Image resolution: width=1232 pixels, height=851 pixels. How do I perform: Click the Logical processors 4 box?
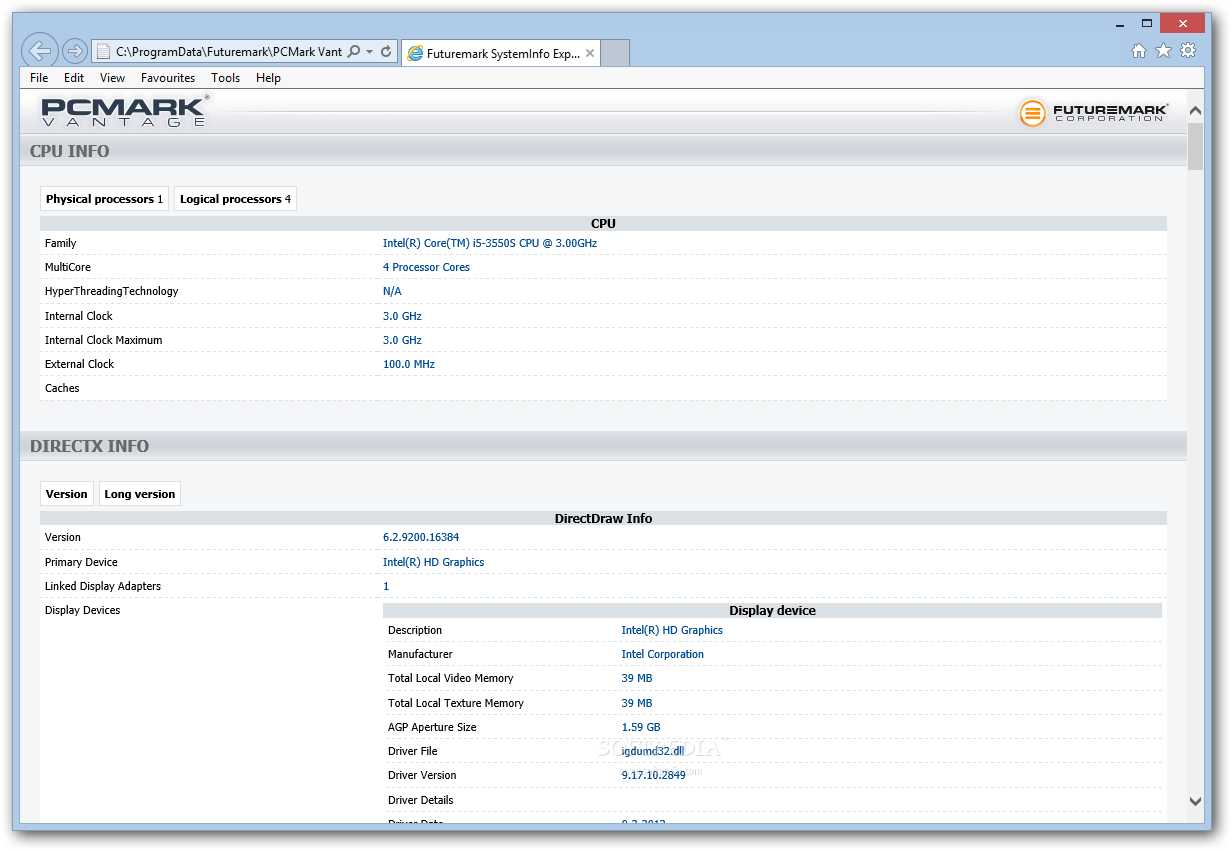click(x=235, y=199)
